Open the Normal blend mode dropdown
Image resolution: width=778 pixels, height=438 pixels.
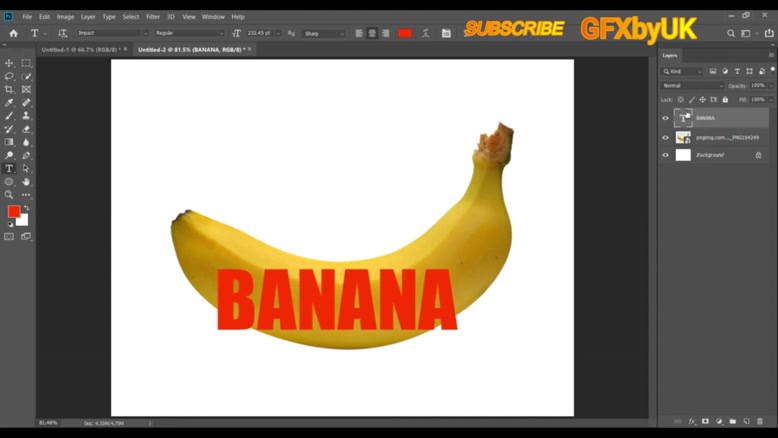pos(691,86)
